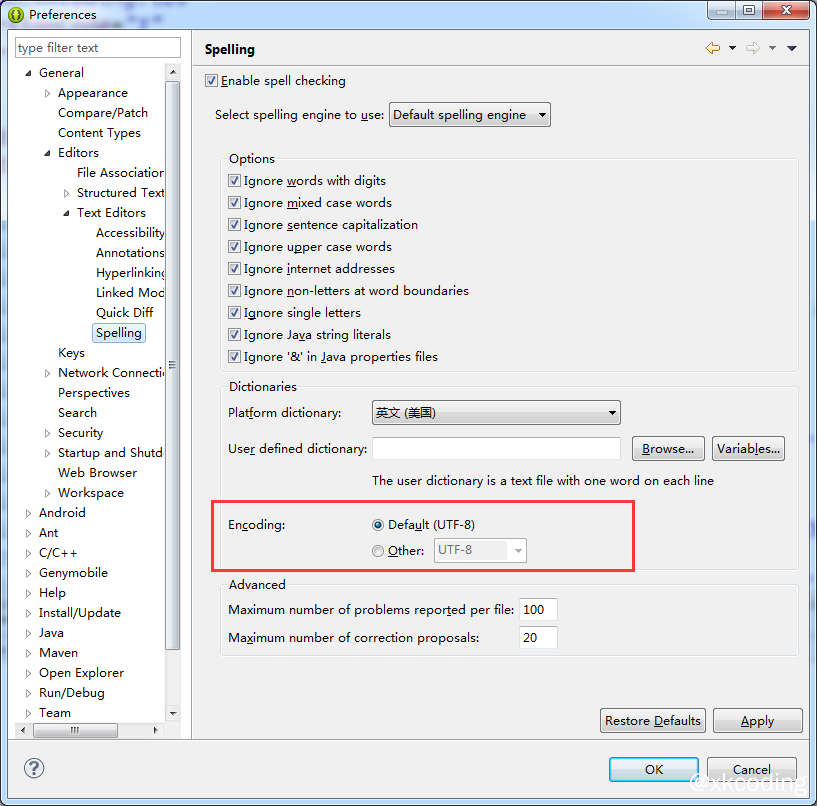The height and width of the screenshot is (806, 817).
Task: Click the back navigation arrow icon
Action: coord(712,48)
